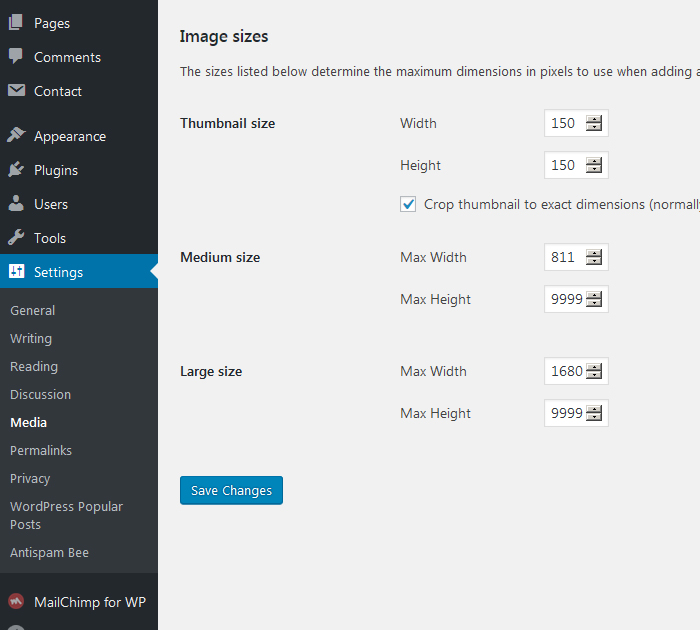The width and height of the screenshot is (700, 630).
Task: Decrease Thumbnail Height with down arrow
Action: point(594,169)
